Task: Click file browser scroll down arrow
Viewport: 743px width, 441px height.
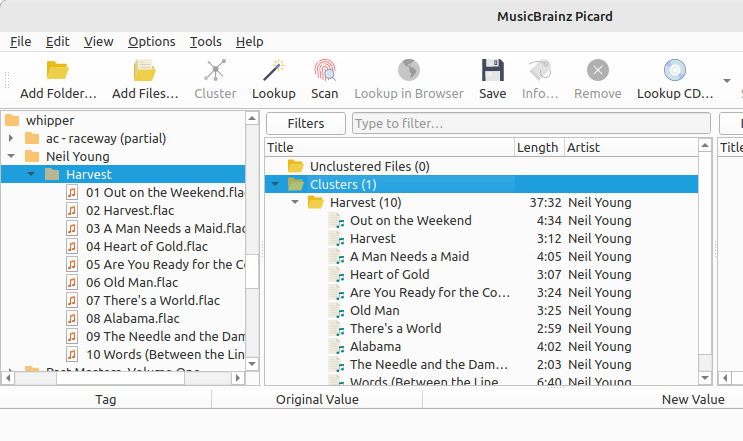Action: tap(252, 364)
